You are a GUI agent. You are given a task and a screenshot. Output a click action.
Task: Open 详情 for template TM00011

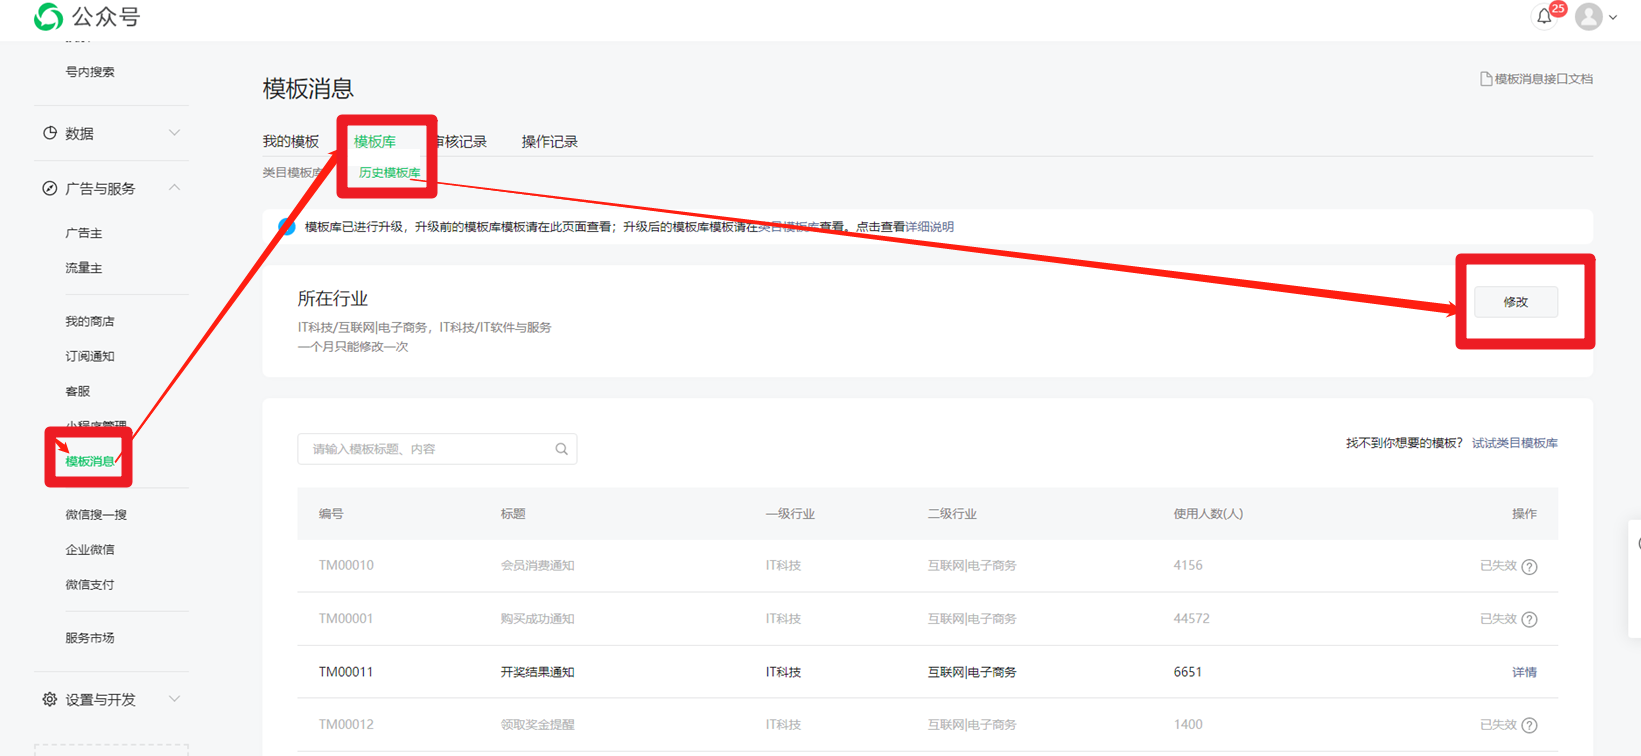coord(1524,672)
